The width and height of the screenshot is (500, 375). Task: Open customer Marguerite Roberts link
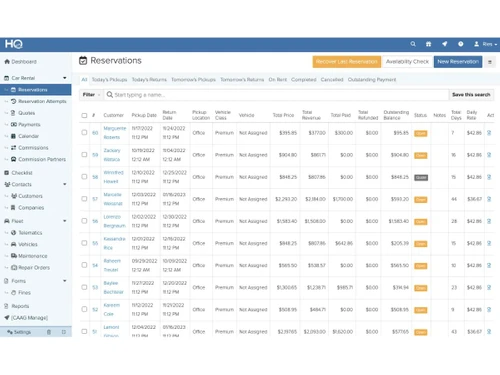115,133
